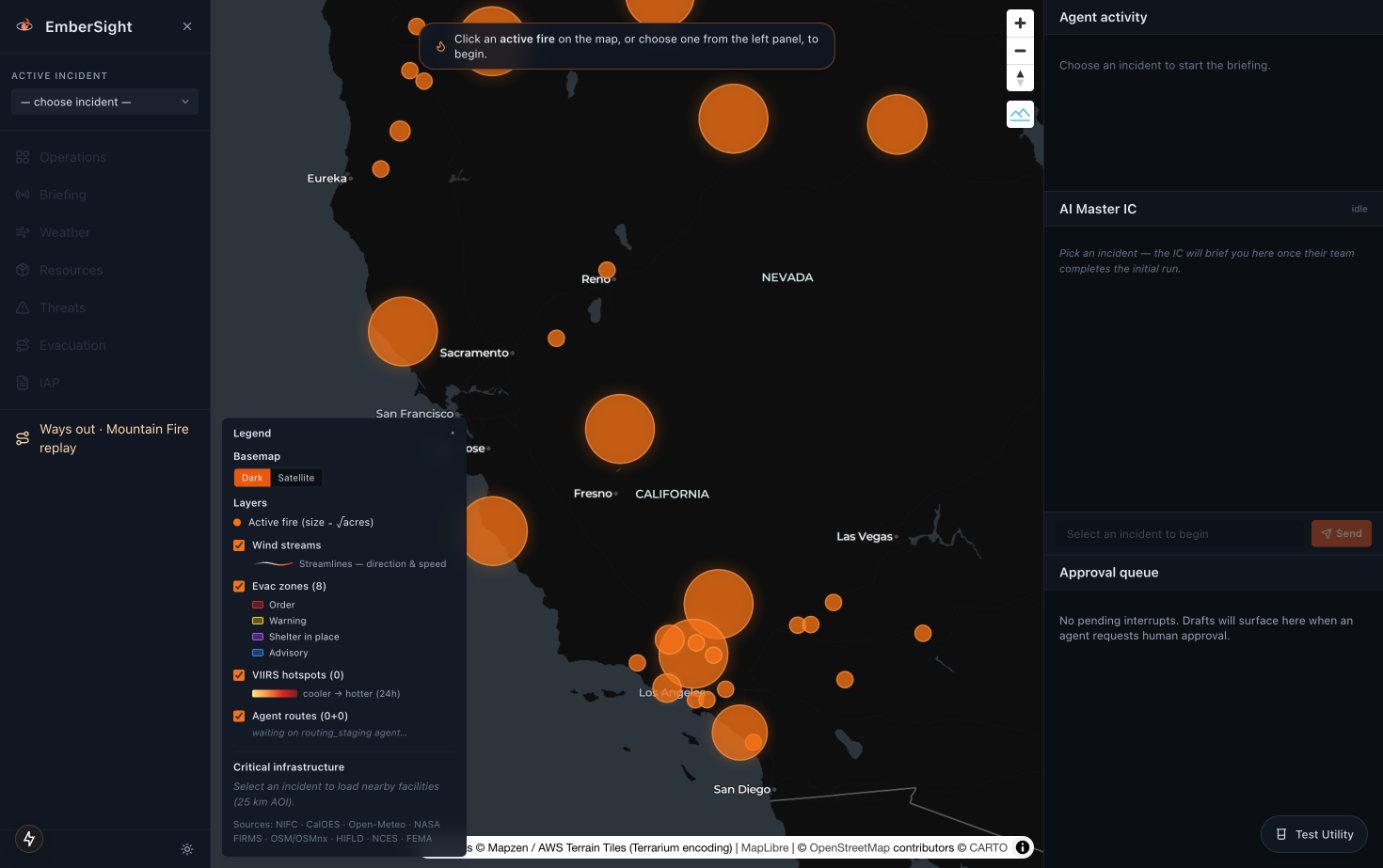Click the Active fire orange legend dot

(x=237, y=522)
